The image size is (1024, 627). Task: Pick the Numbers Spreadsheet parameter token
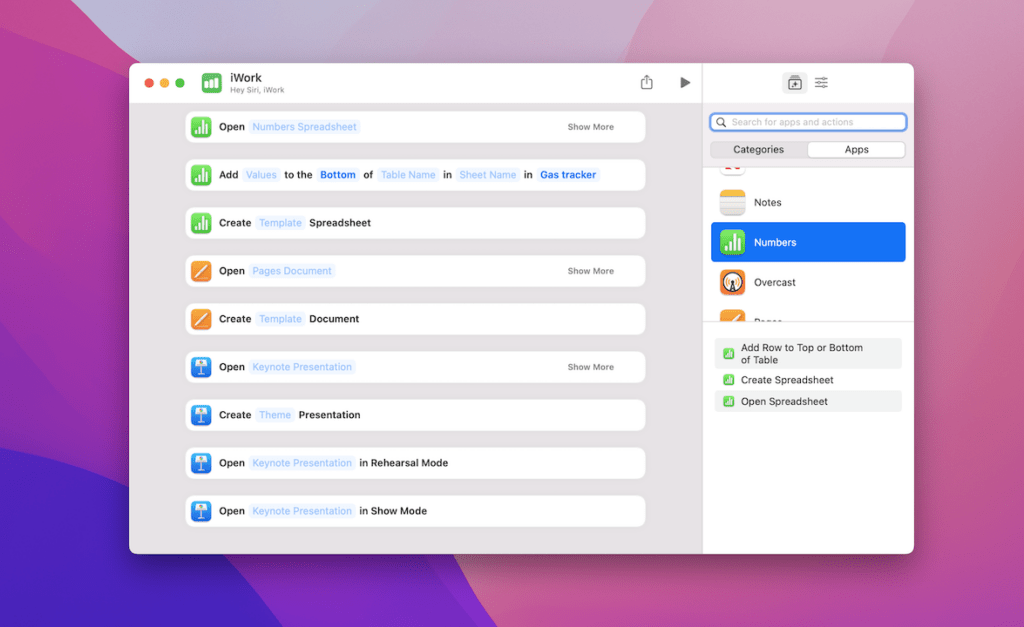click(x=304, y=127)
